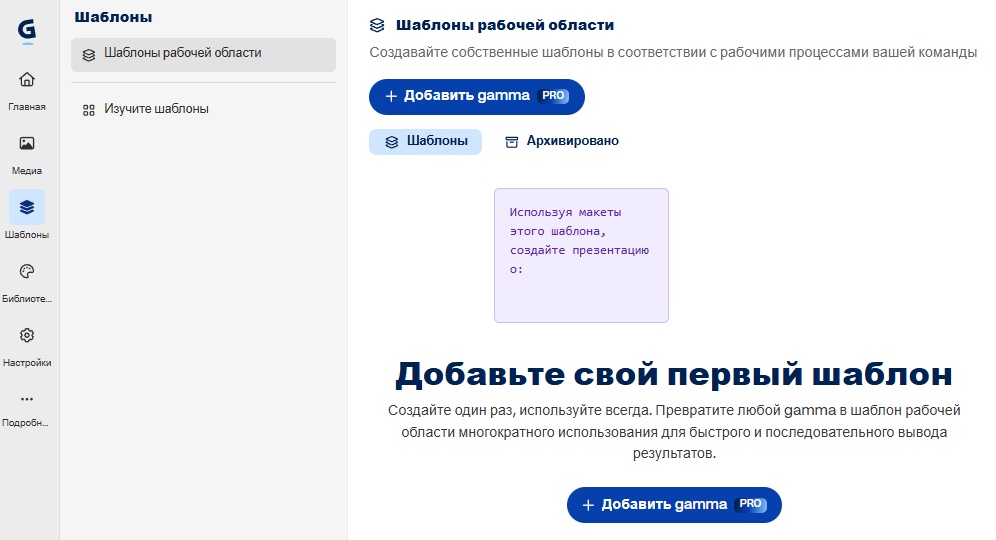Click bottom Добавить gamma PRO button
This screenshot has height=540, width=996.
coord(674,505)
